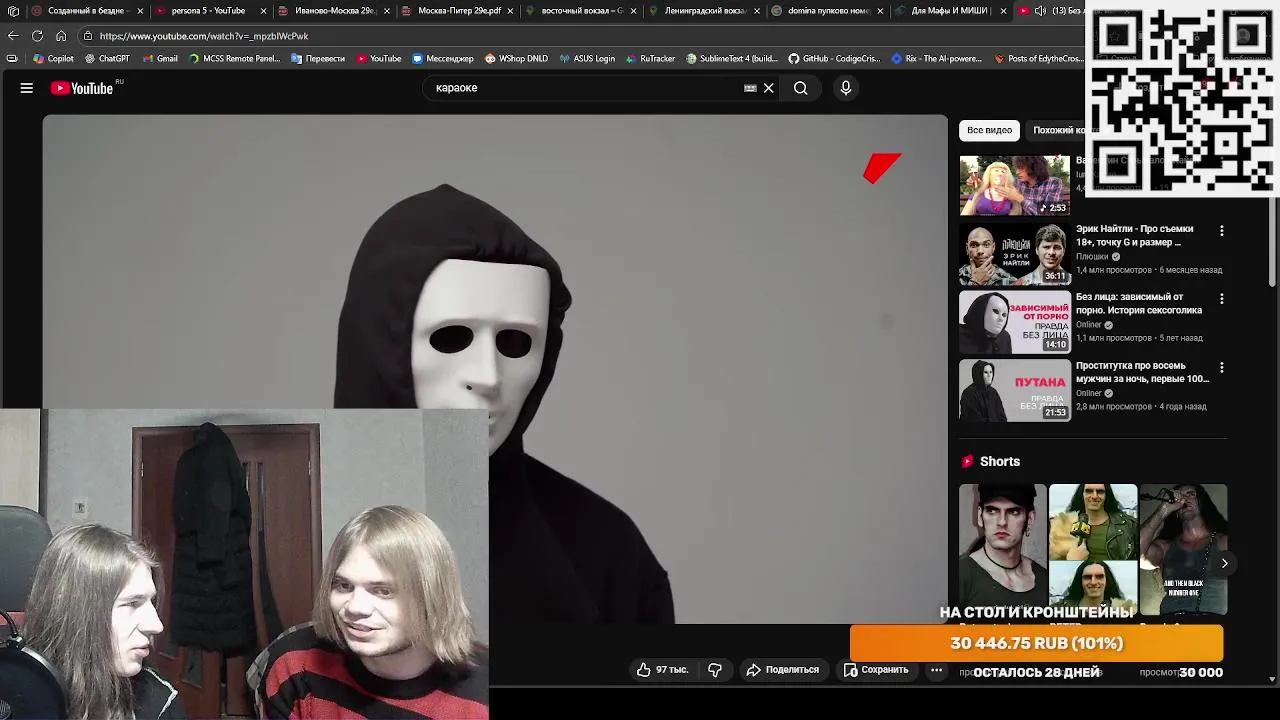The height and width of the screenshot is (720, 1280).
Task: Open YouTube bookmark in bookmarks bar
Action: (379, 59)
